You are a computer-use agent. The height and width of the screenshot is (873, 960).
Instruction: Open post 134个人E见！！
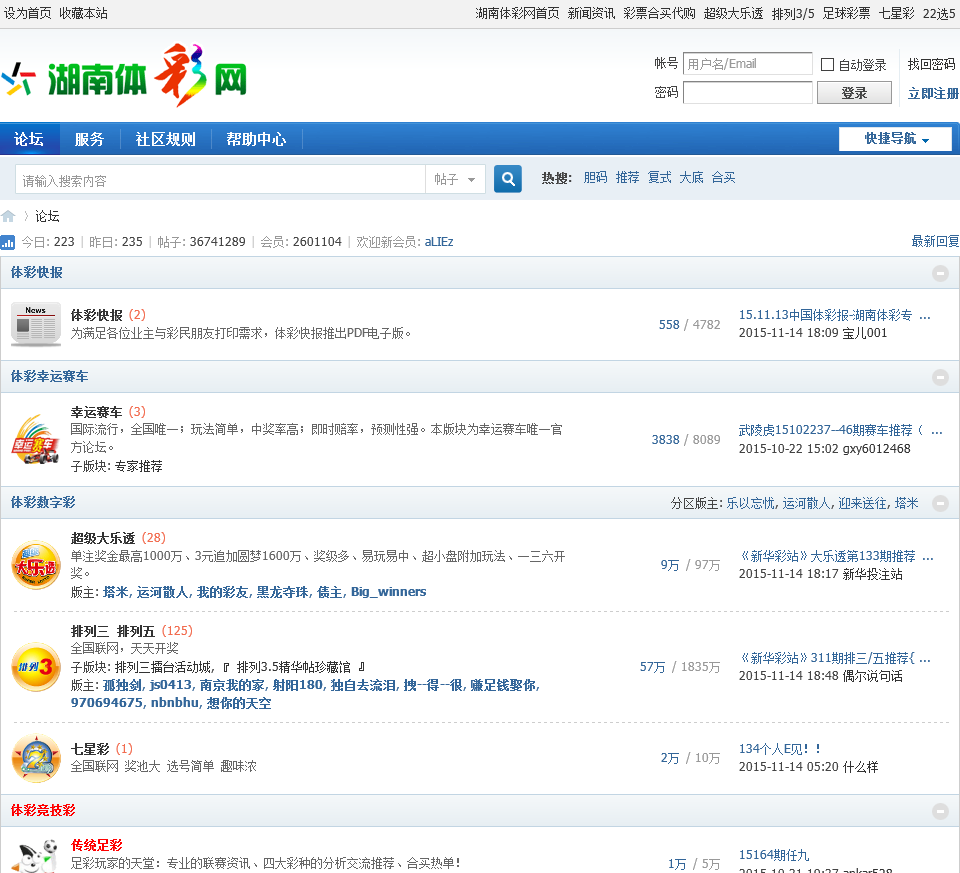pyautogui.click(x=780, y=749)
